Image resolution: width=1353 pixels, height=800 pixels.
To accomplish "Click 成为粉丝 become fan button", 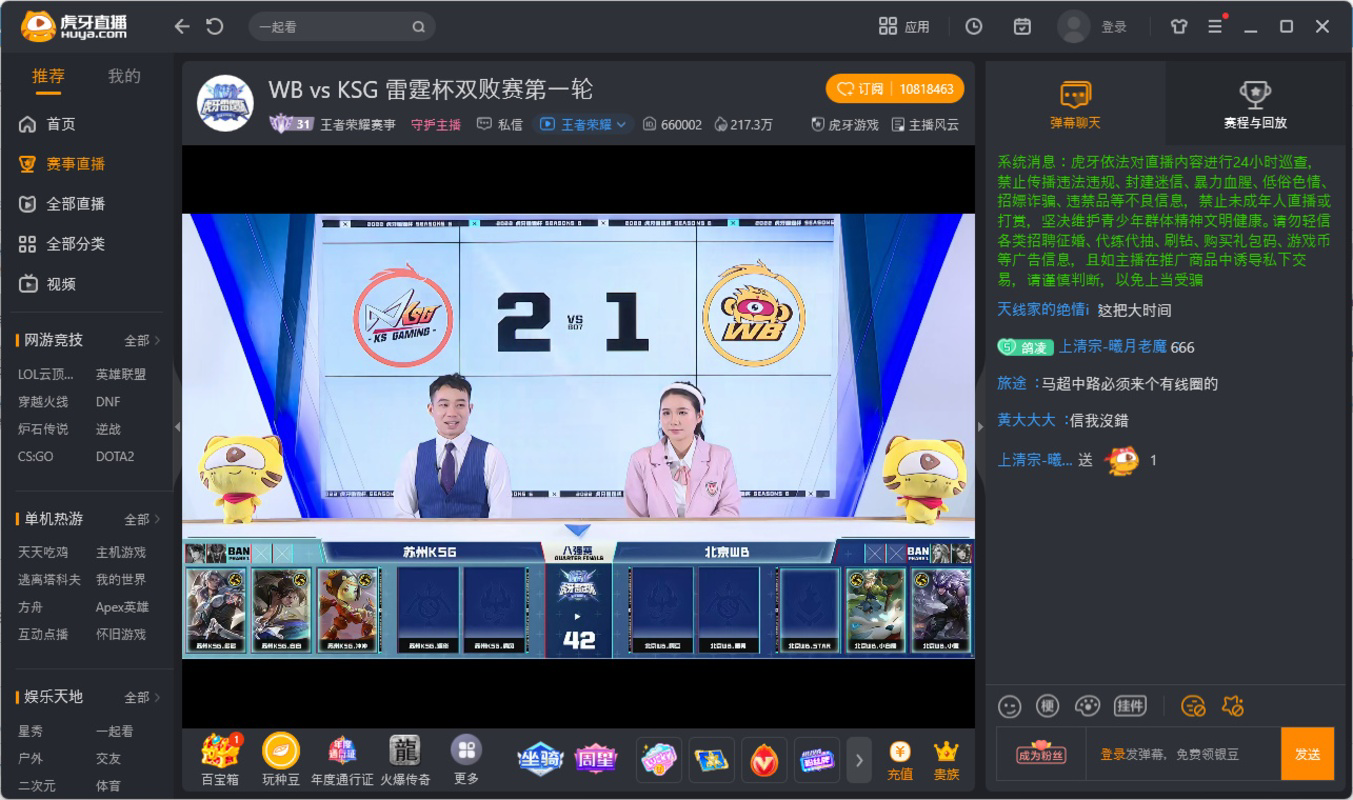I will pyautogui.click(x=1041, y=754).
